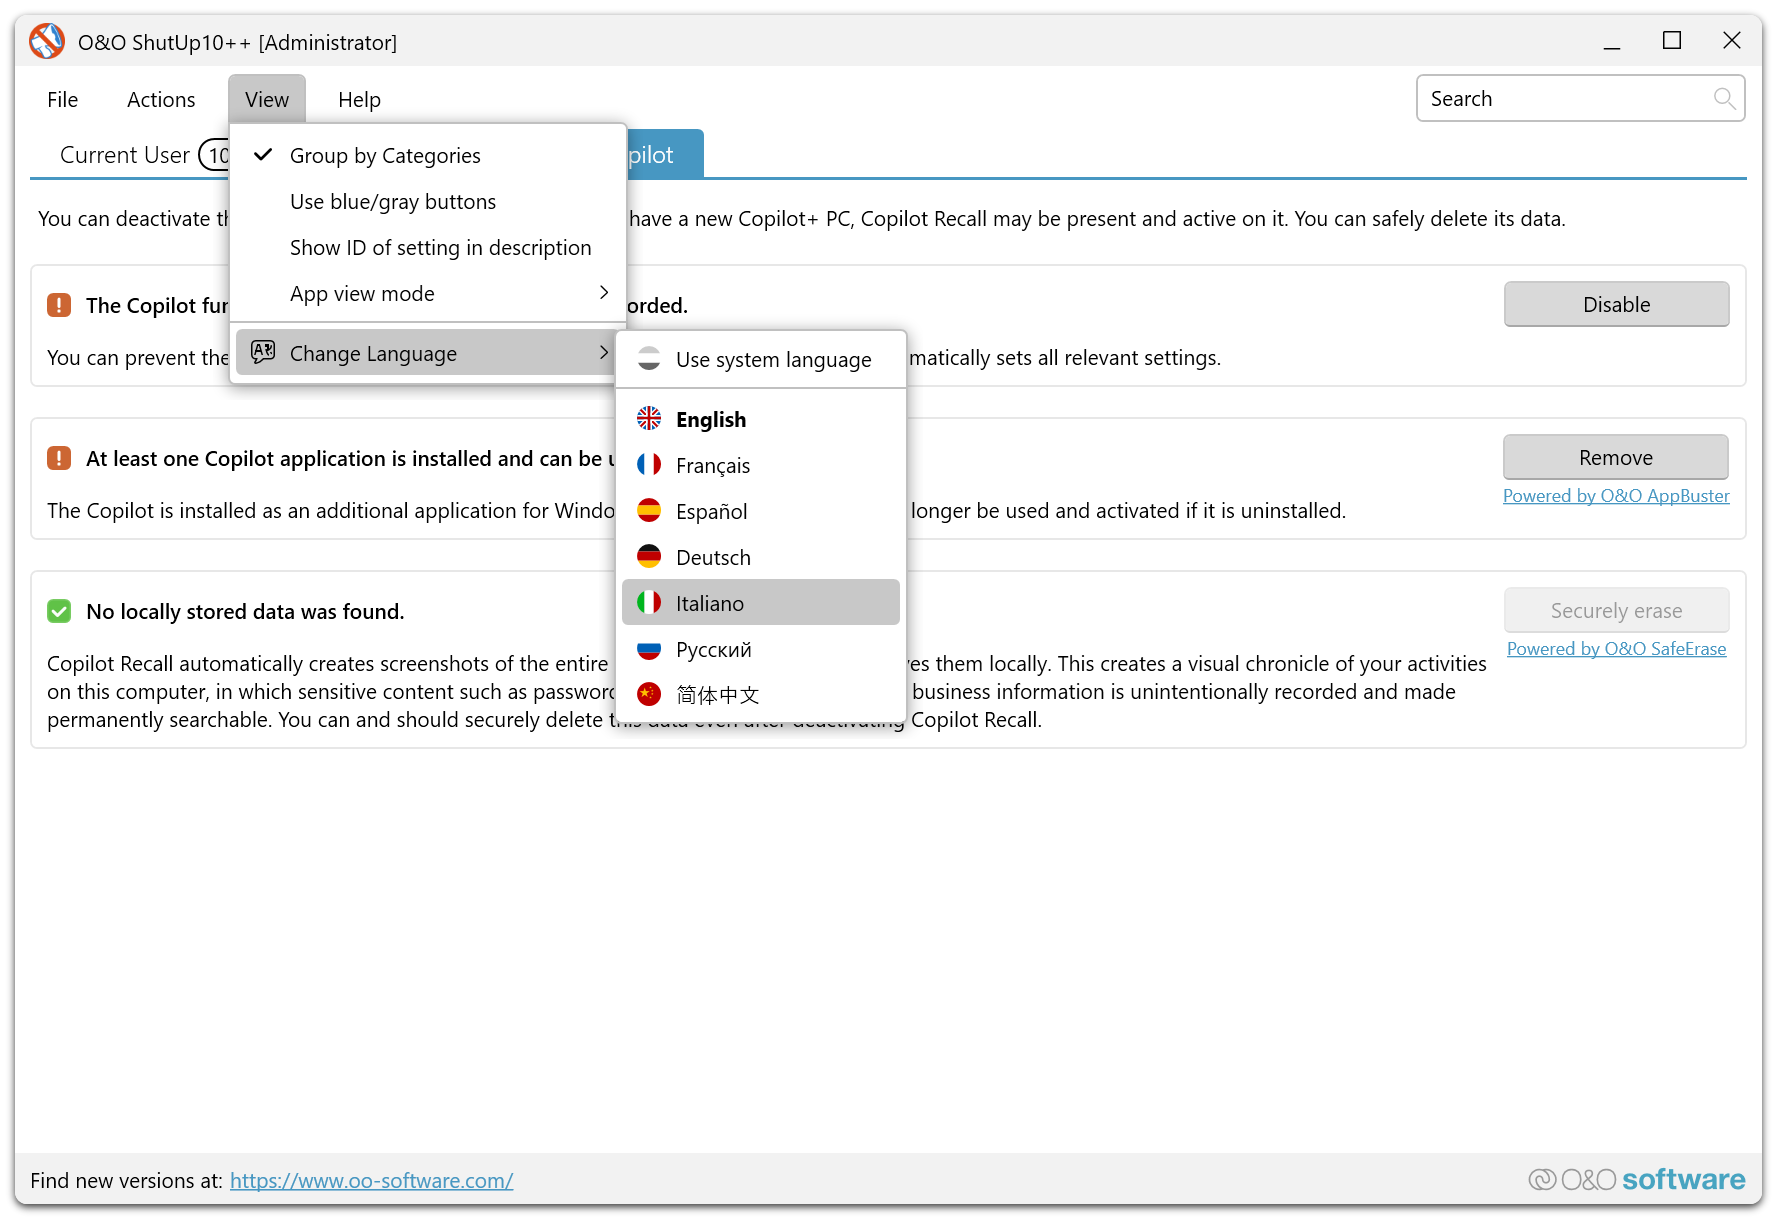Screen dimensions: 1777x1219
Task: Click the Spanish flag icon
Action: point(649,511)
